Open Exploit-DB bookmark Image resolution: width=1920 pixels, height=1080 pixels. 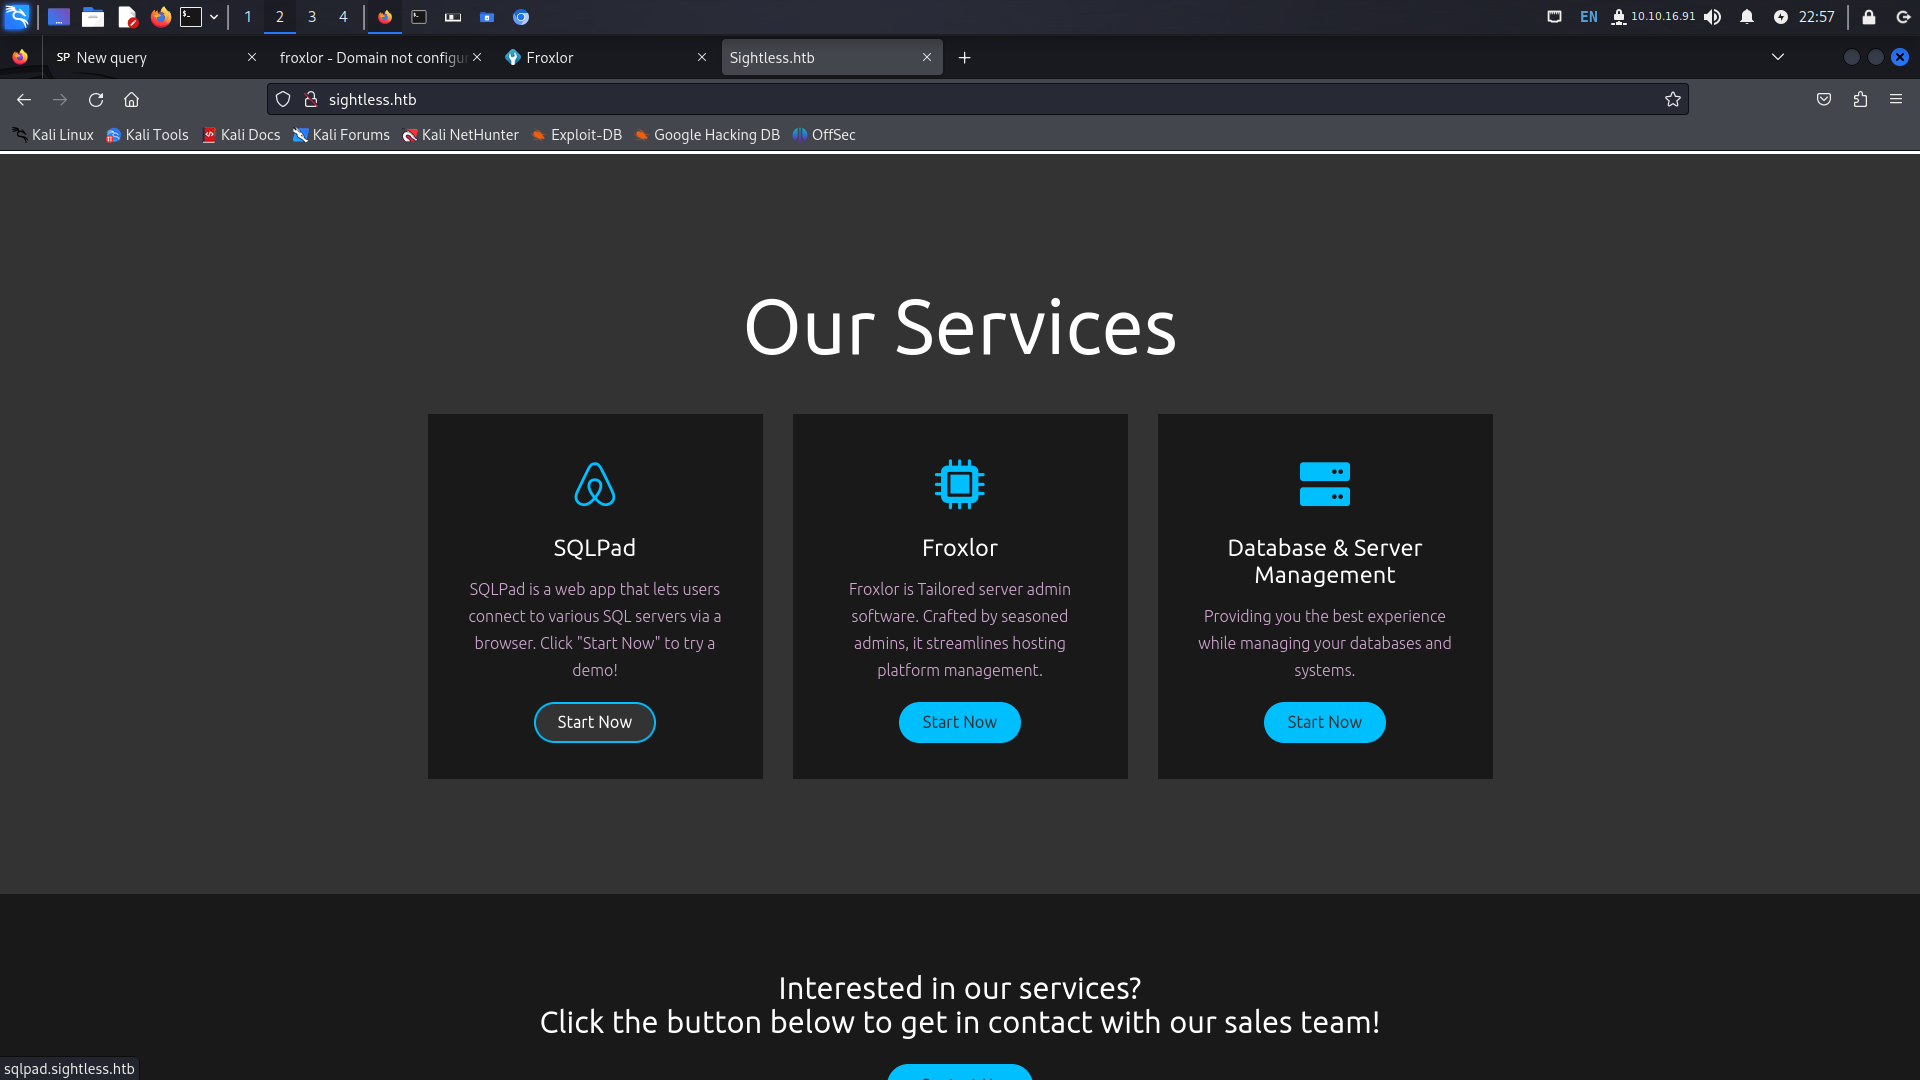(576, 135)
